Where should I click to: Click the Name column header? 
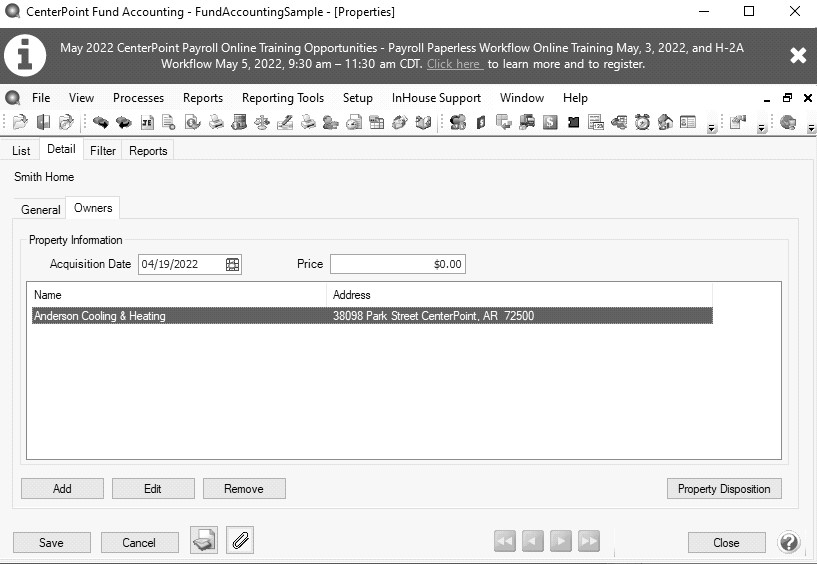[x=179, y=295]
